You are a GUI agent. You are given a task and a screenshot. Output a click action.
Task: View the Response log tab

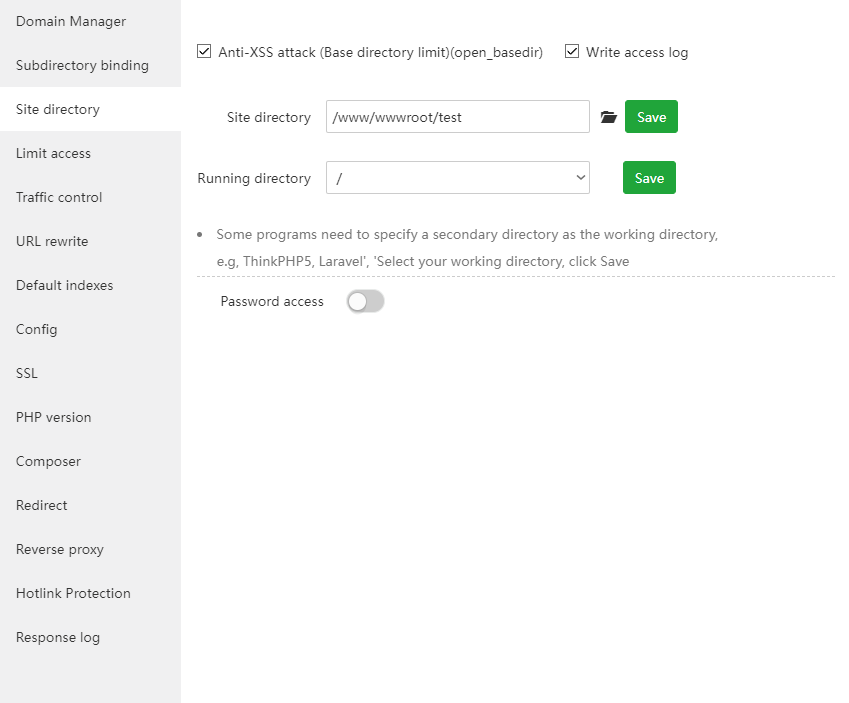click(x=58, y=637)
